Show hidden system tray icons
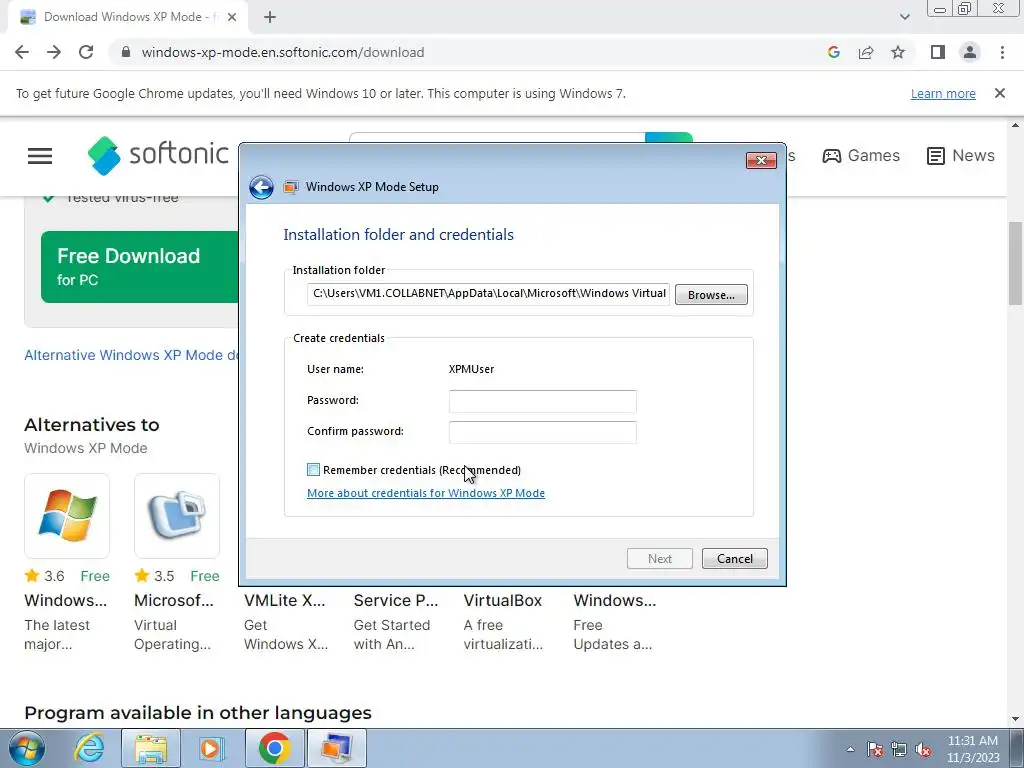Viewport: 1024px width, 768px height. (850, 749)
